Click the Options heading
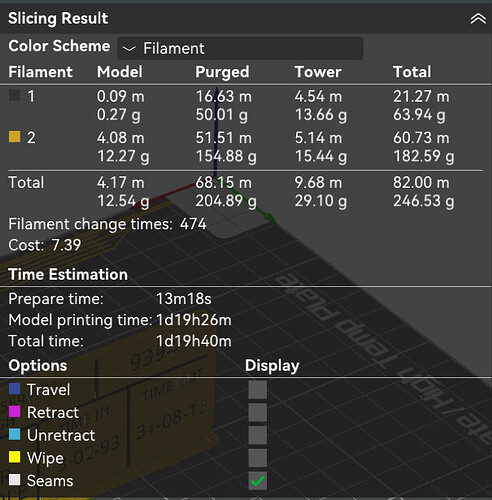The width and height of the screenshot is (492, 500). 38,366
